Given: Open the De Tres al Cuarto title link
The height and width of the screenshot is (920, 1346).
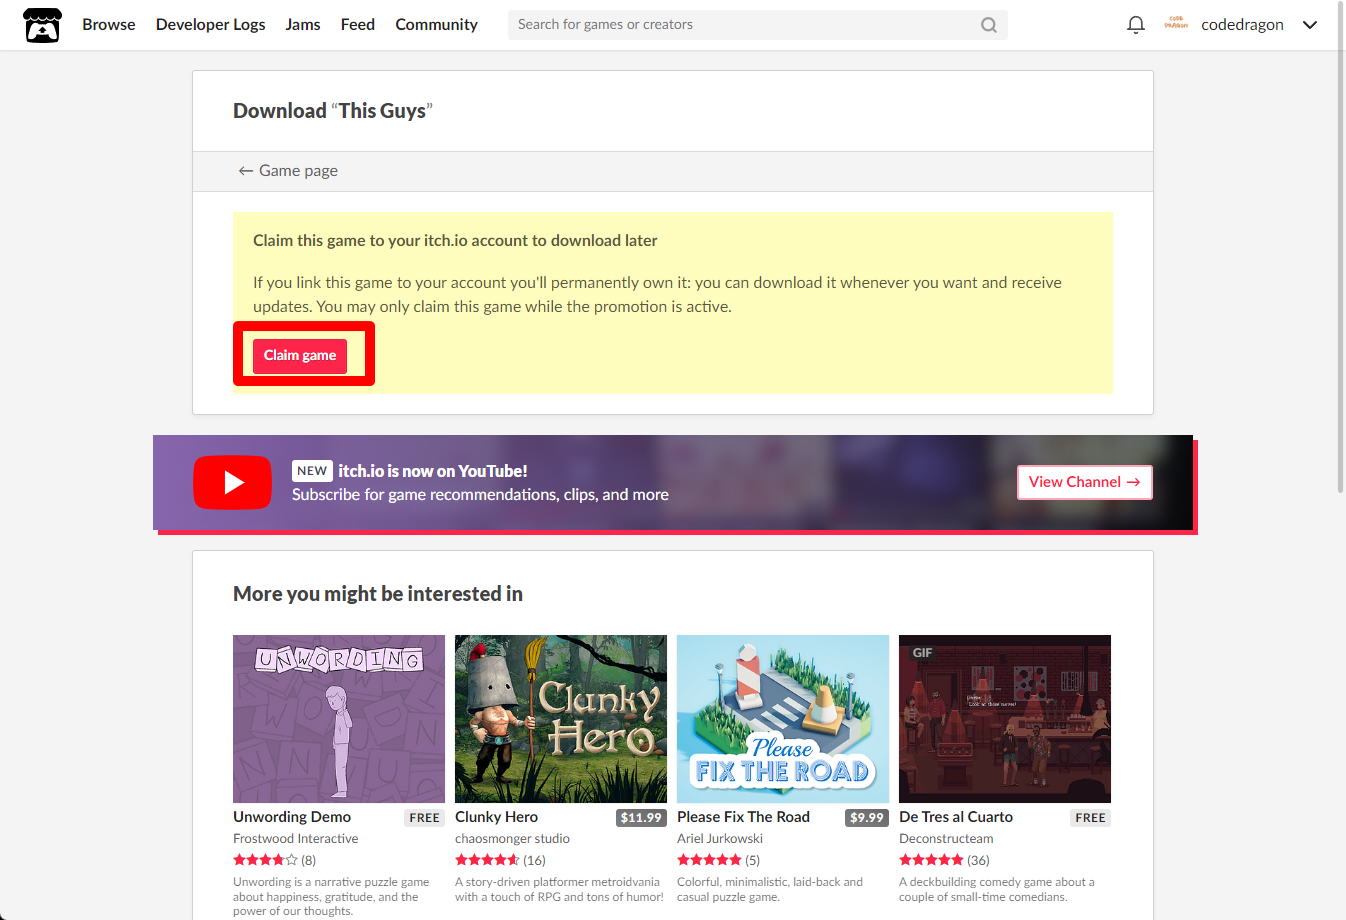Looking at the screenshot, I should tap(956, 817).
